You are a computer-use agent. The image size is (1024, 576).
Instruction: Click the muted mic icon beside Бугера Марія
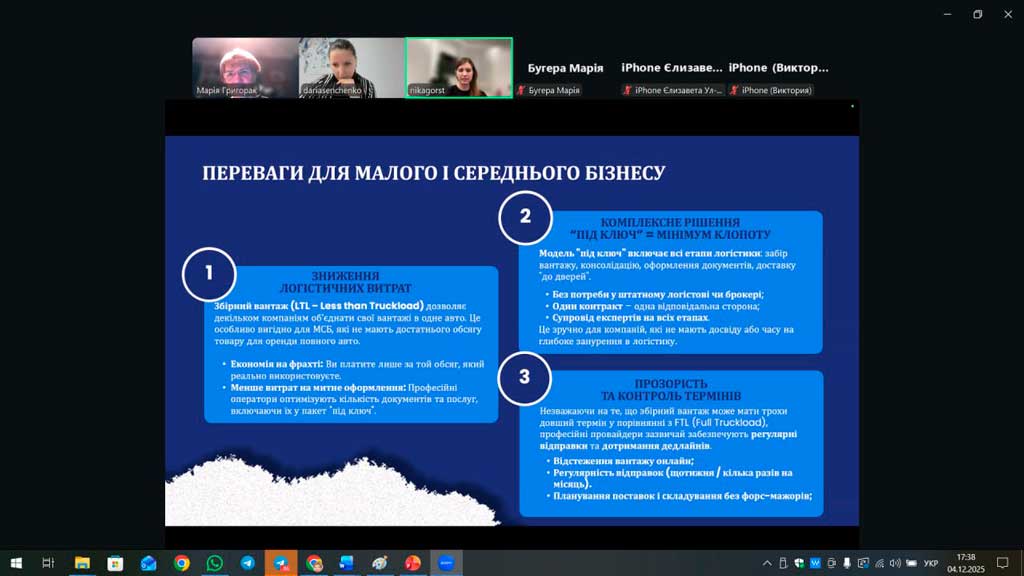520,91
